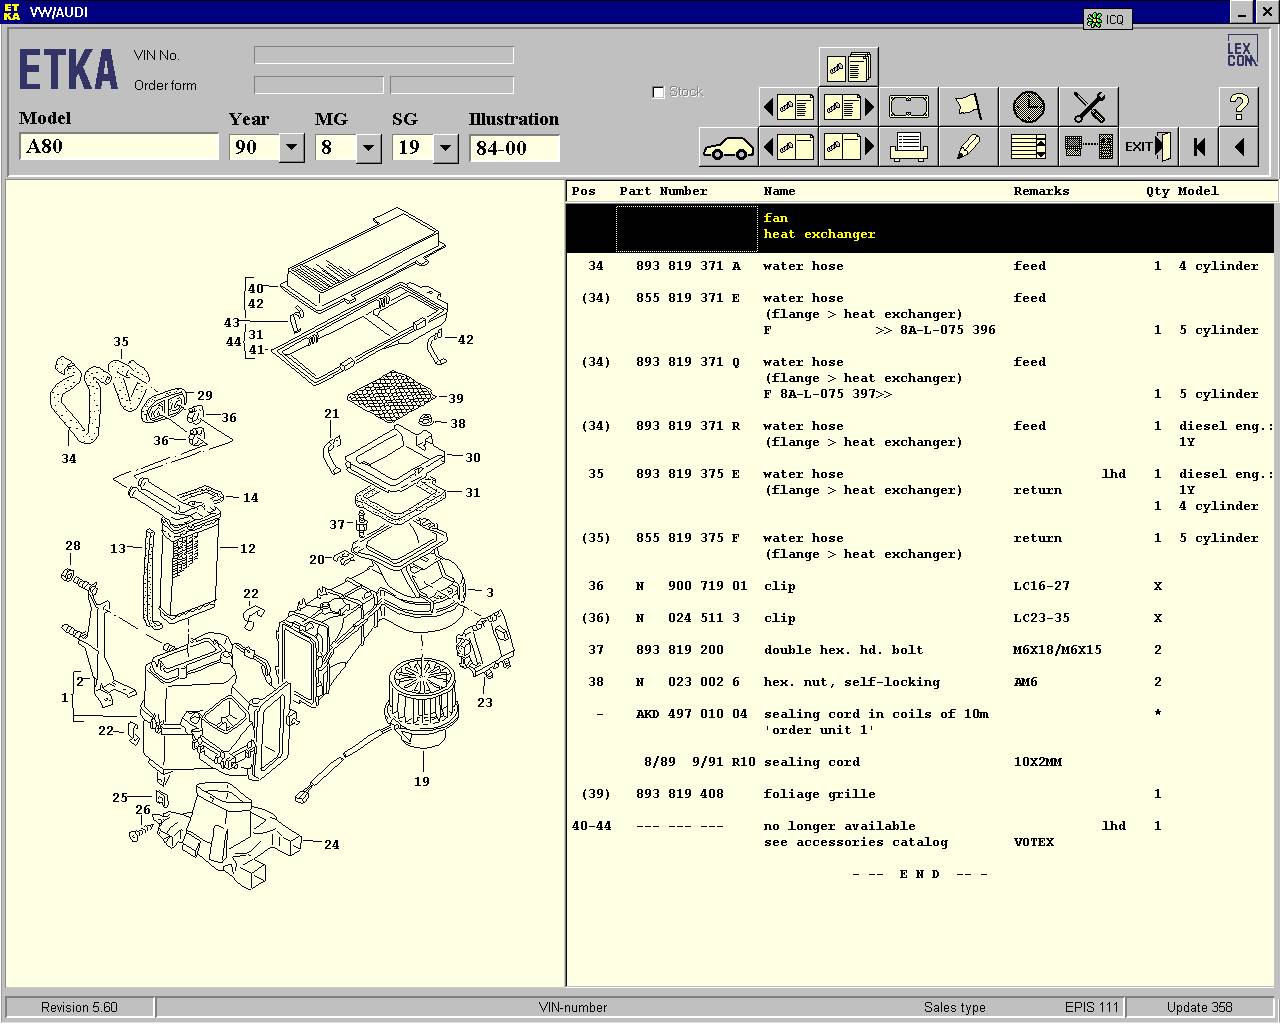
Task: Select sealing cord part AKD 497 010 04
Action: tap(691, 714)
